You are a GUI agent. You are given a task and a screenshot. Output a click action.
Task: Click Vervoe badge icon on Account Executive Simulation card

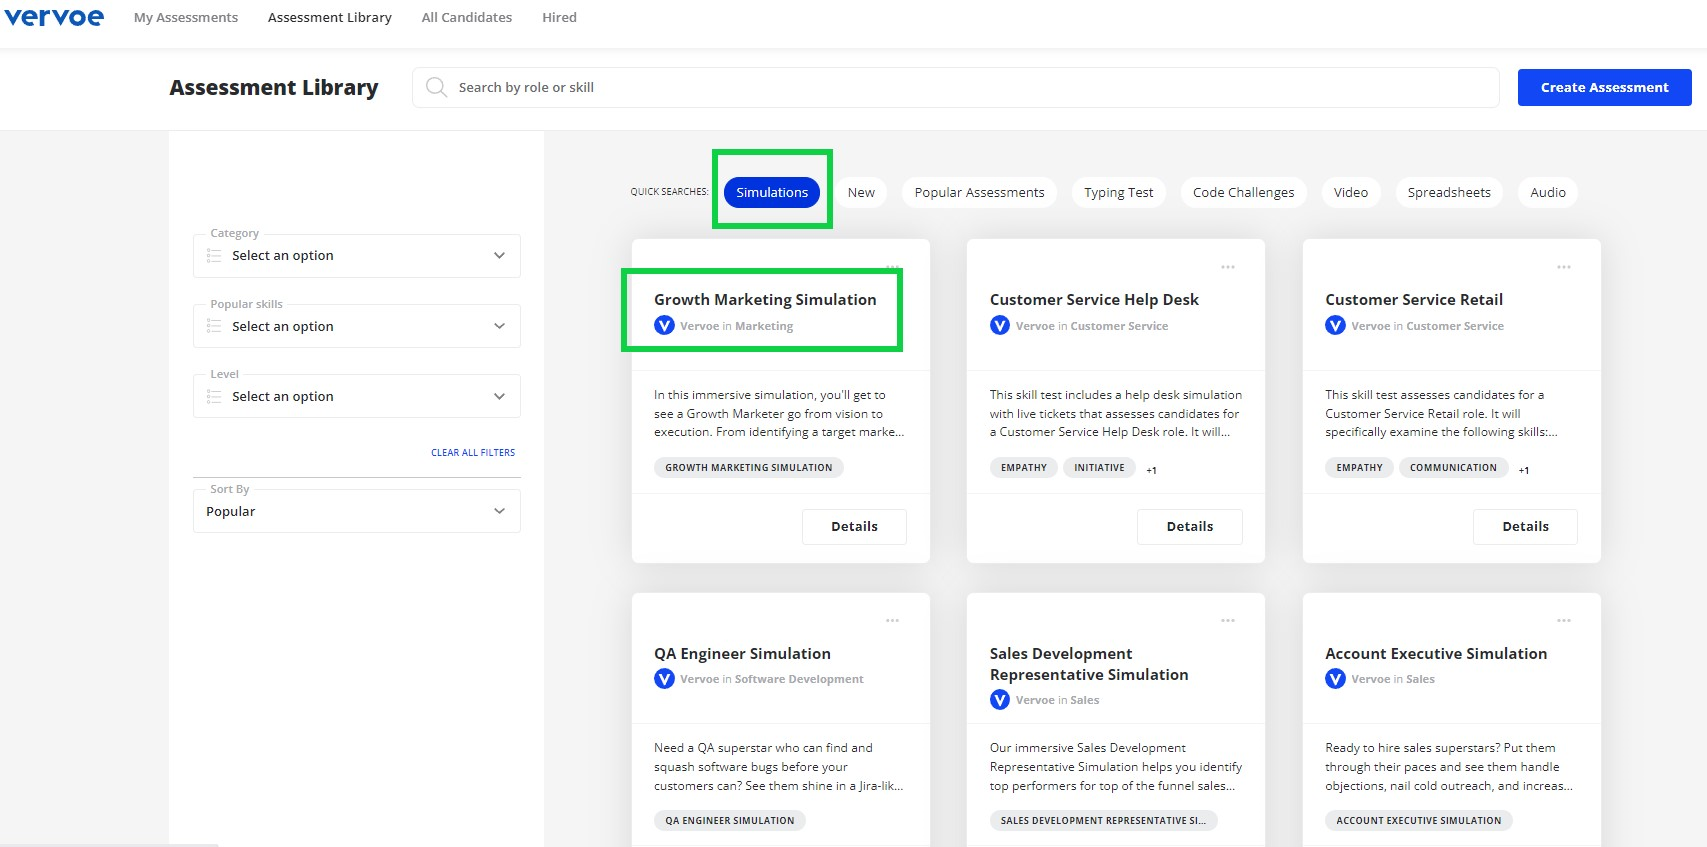tap(1335, 679)
